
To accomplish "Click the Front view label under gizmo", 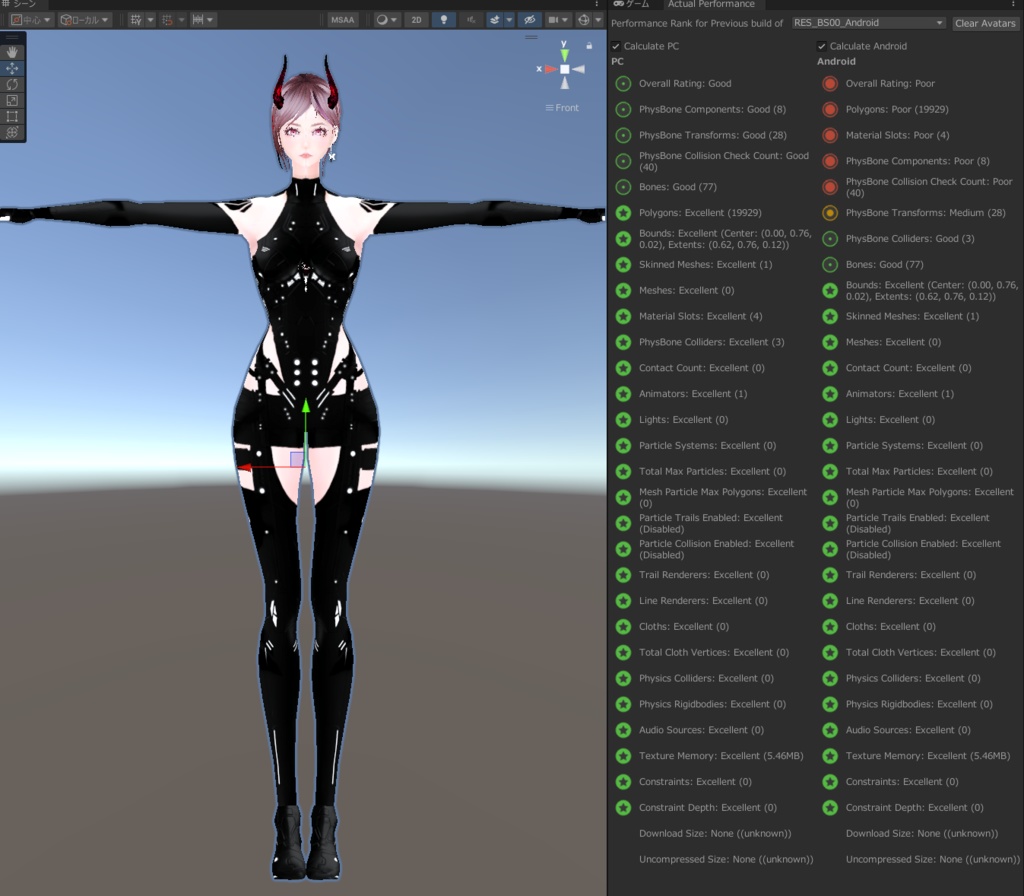I will pyautogui.click(x=562, y=108).
